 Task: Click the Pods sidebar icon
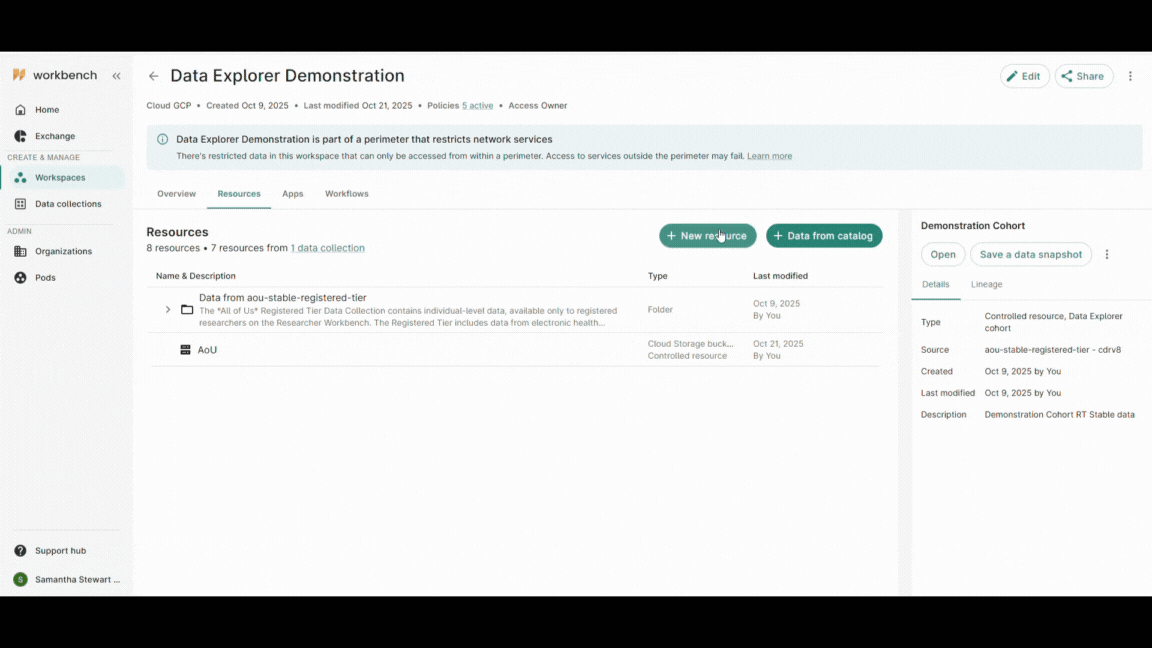pos(21,278)
